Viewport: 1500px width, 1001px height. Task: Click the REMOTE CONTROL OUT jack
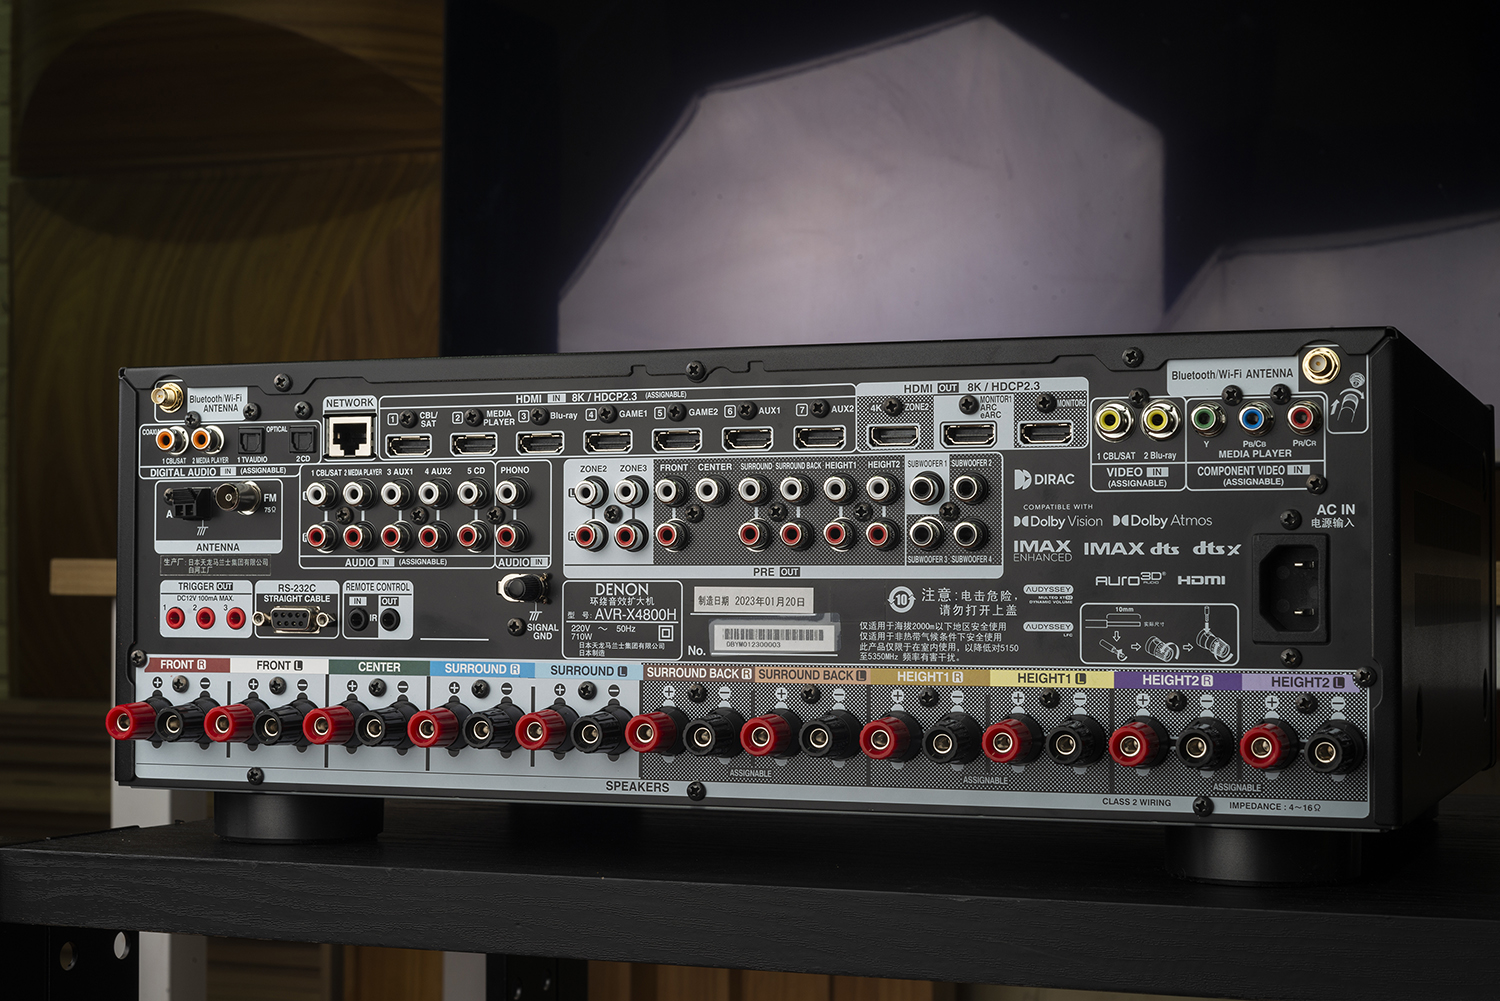[390, 620]
